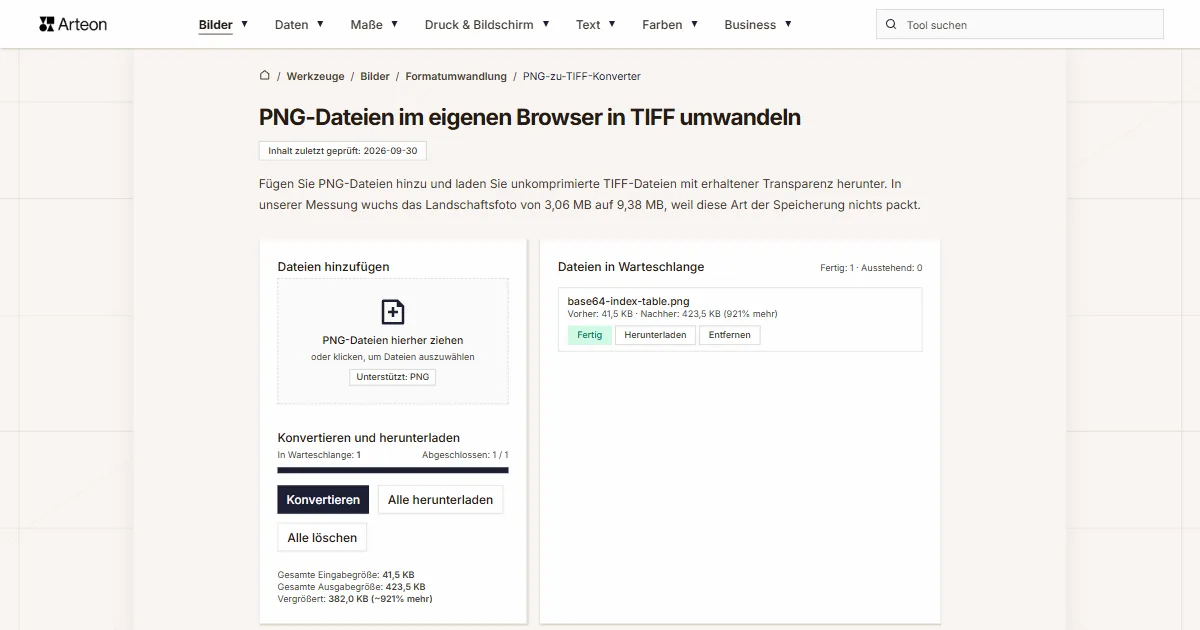The height and width of the screenshot is (630, 1200).
Task: Click the Abgeschlossen: 1 / 1 text
Action: [x=465, y=455]
